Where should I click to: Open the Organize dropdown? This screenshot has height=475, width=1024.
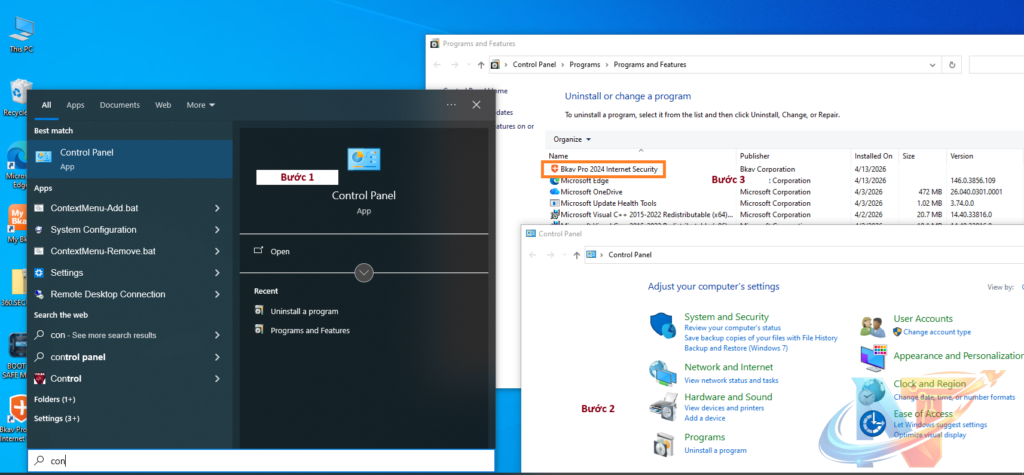(571, 139)
